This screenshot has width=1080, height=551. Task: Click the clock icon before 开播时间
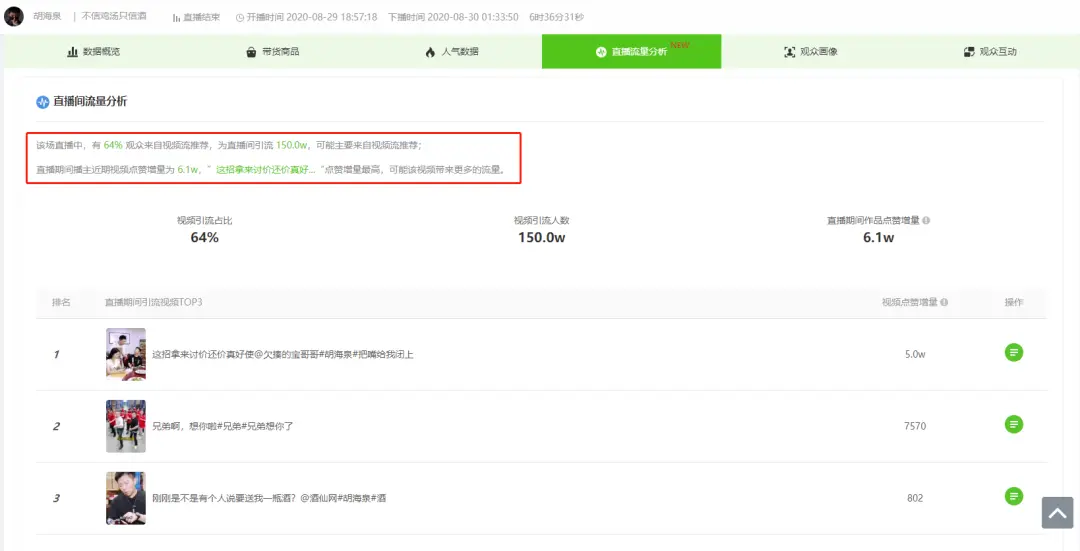tap(240, 17)
